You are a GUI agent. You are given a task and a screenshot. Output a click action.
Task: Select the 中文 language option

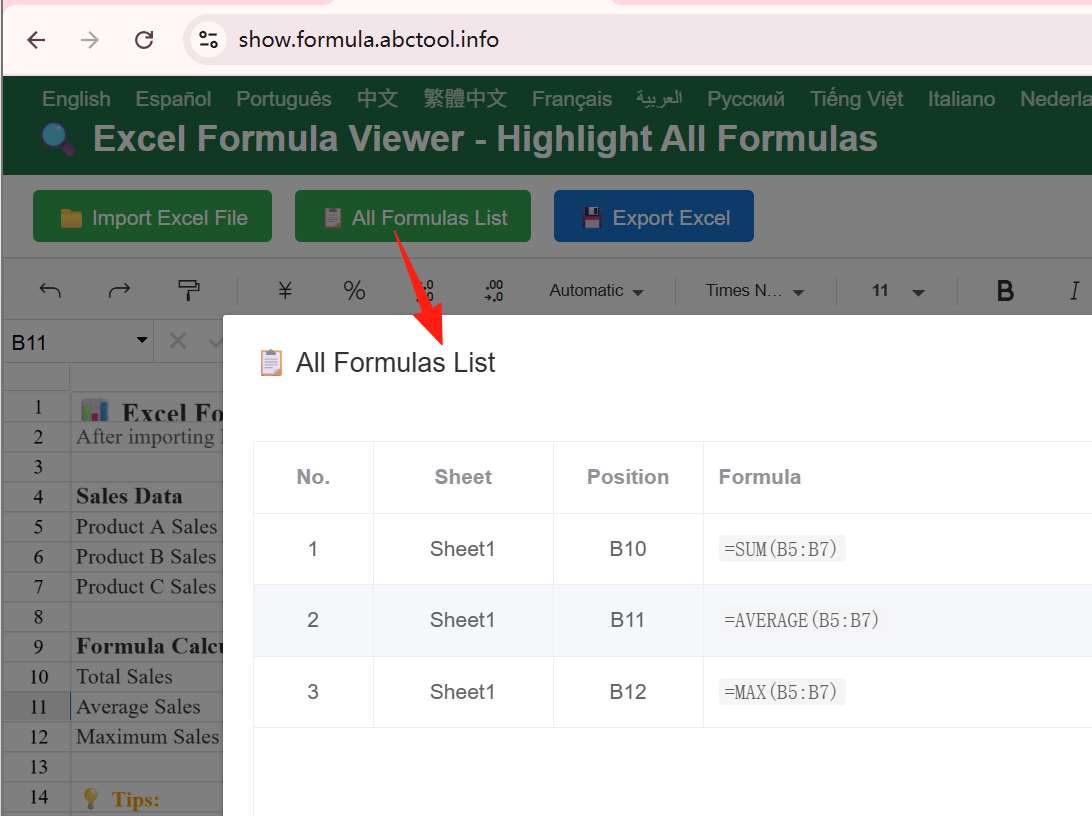click(x=377, y=99)
